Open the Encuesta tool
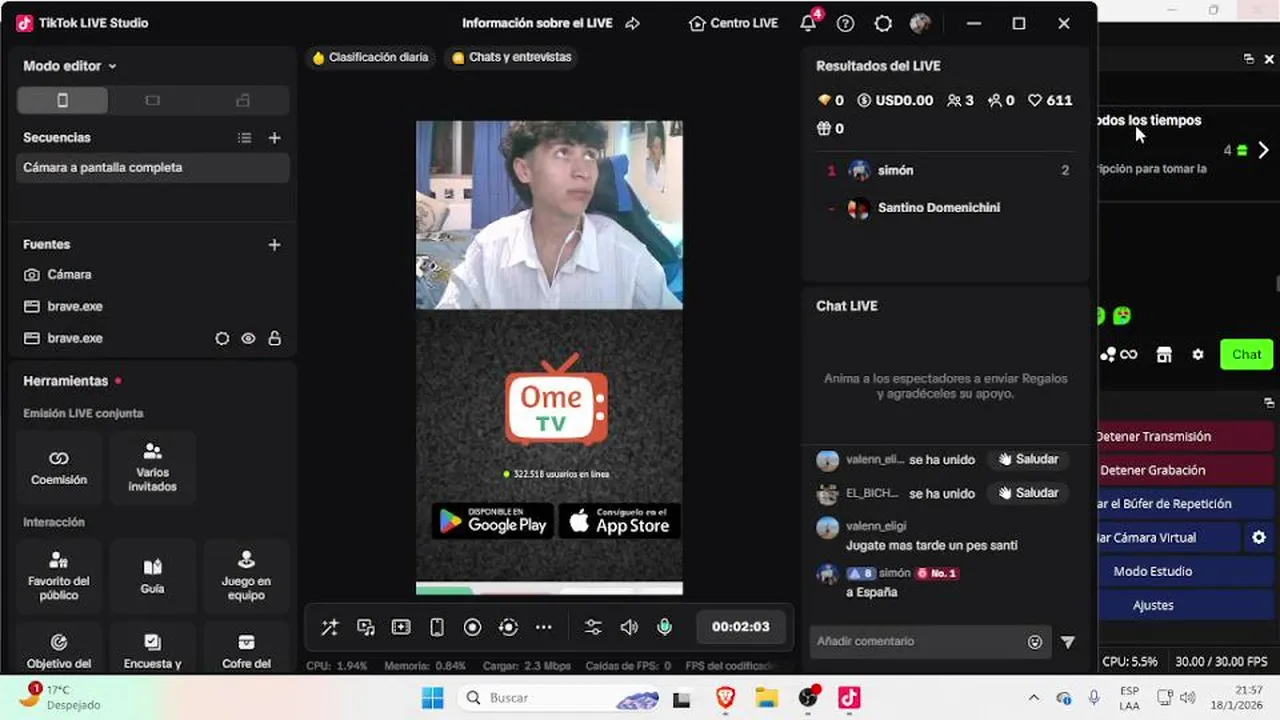The width and height of the screenshot is (1280, 720). click(152, 648)
